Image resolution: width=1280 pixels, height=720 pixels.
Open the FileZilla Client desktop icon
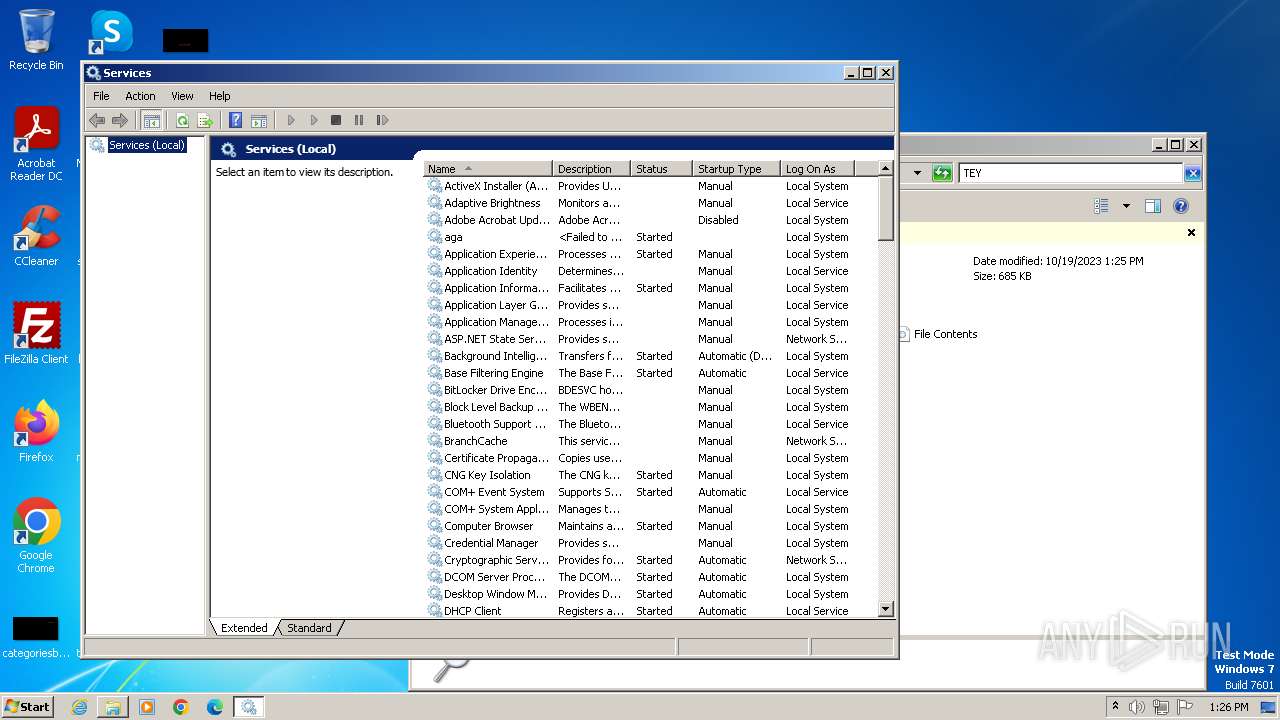point(36,333)
